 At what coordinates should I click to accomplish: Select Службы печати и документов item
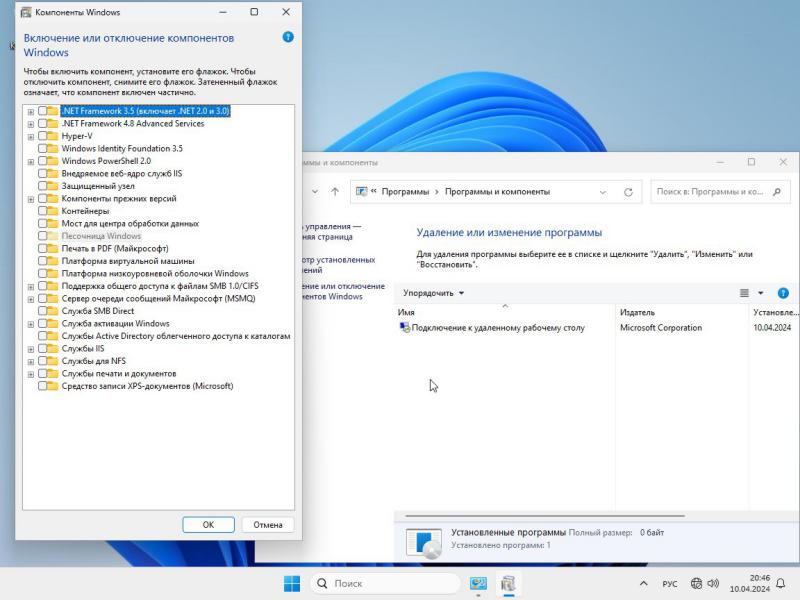(119, 373)
